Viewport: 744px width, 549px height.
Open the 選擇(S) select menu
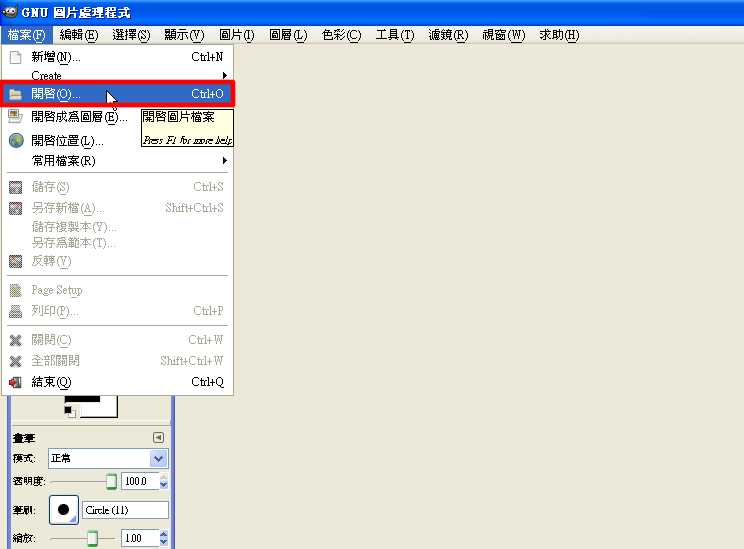[x=131, y=35]
